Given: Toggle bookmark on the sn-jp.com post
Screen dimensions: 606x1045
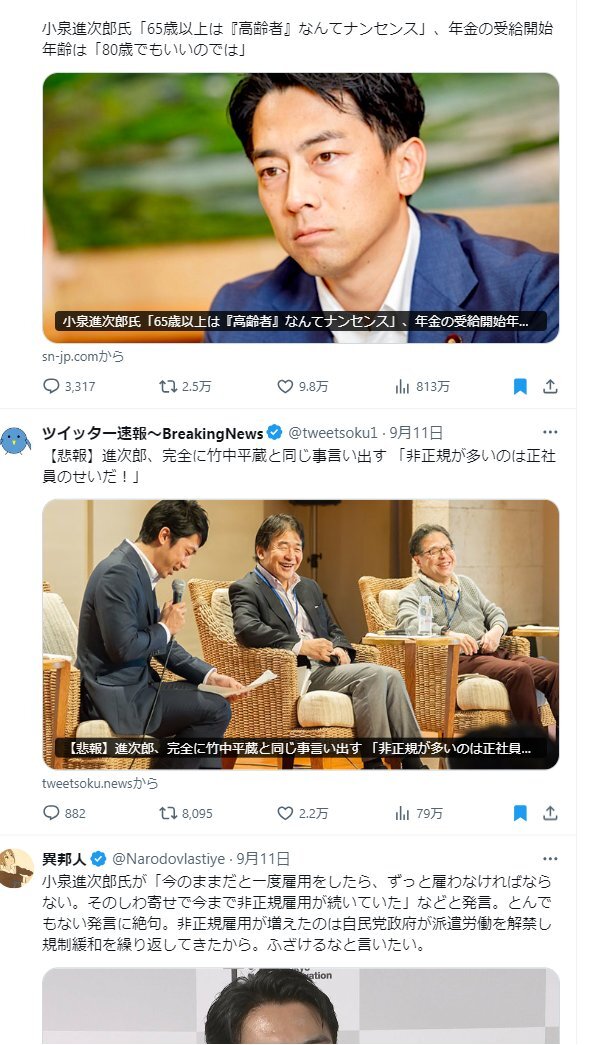Looking at the screenshot, I should (520, 387).
